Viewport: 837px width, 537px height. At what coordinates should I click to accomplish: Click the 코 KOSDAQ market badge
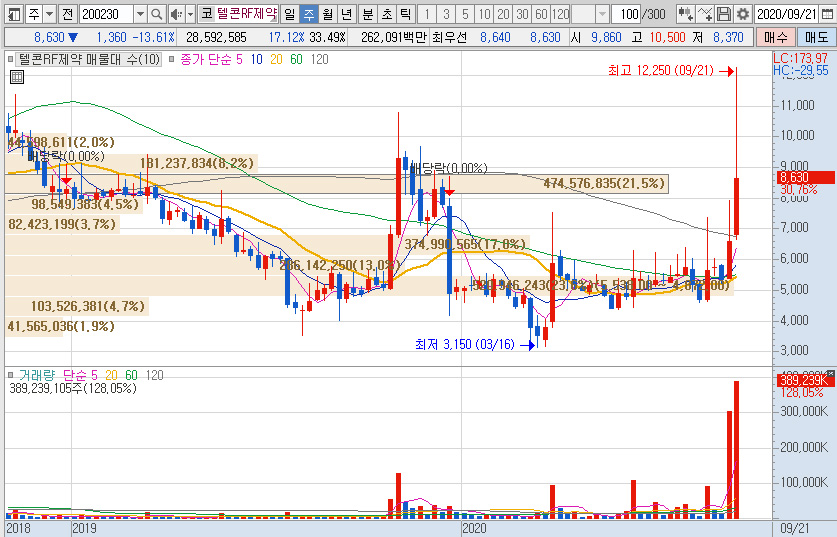(207, 14)
